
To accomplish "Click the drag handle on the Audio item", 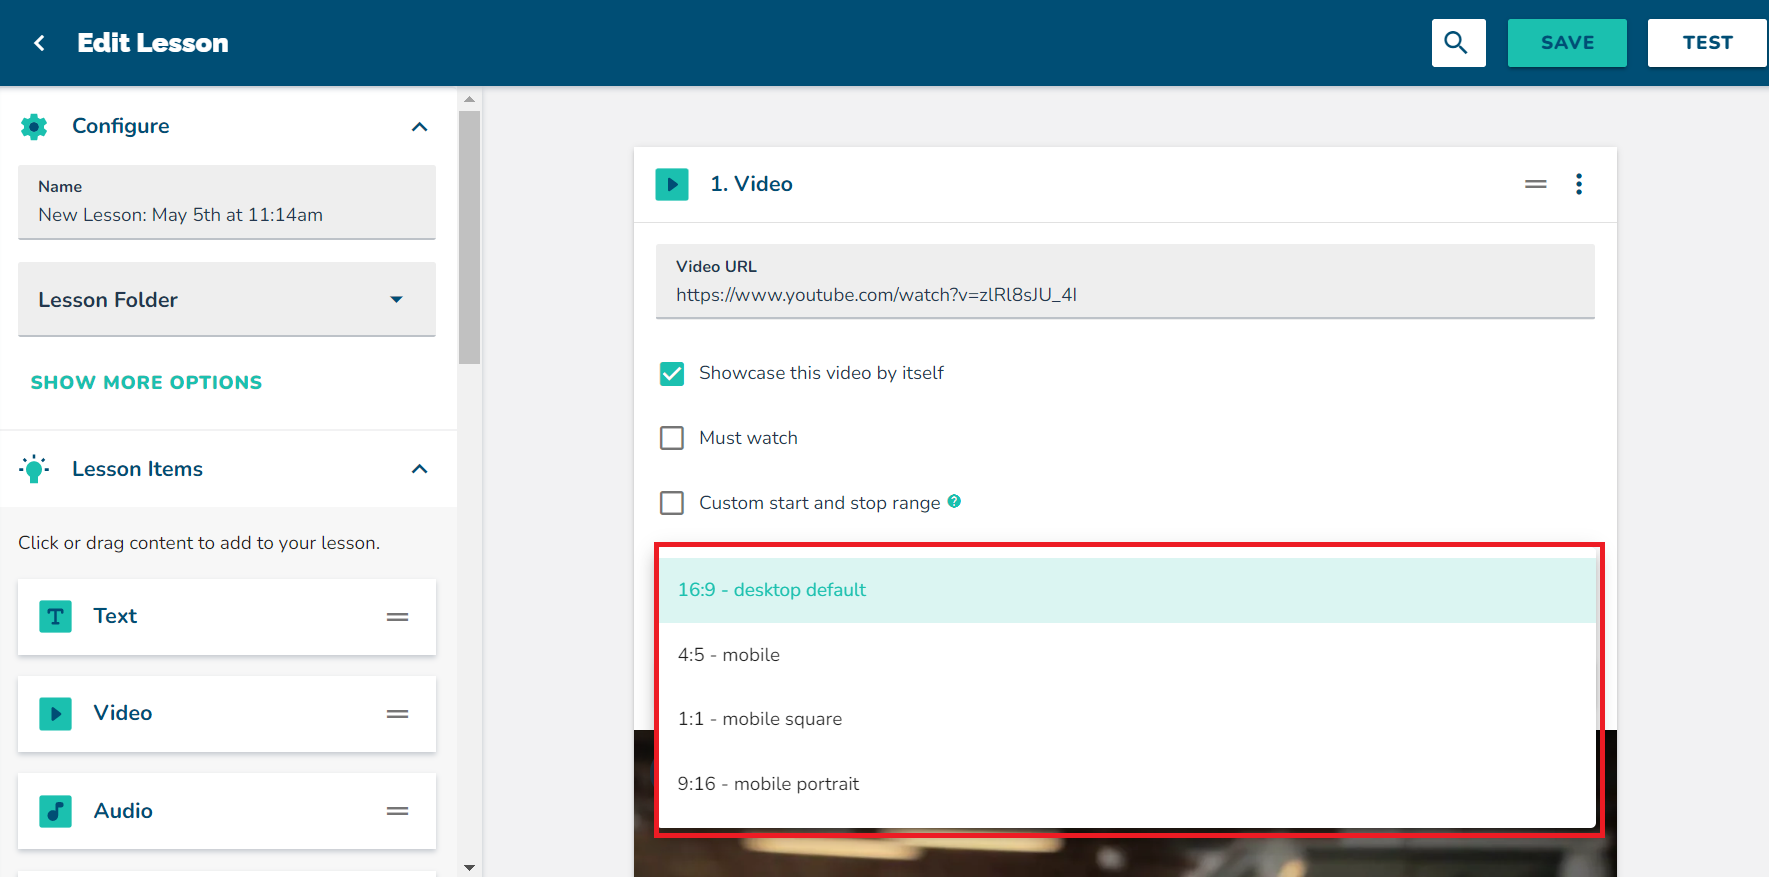I will (x=397, y=811).
